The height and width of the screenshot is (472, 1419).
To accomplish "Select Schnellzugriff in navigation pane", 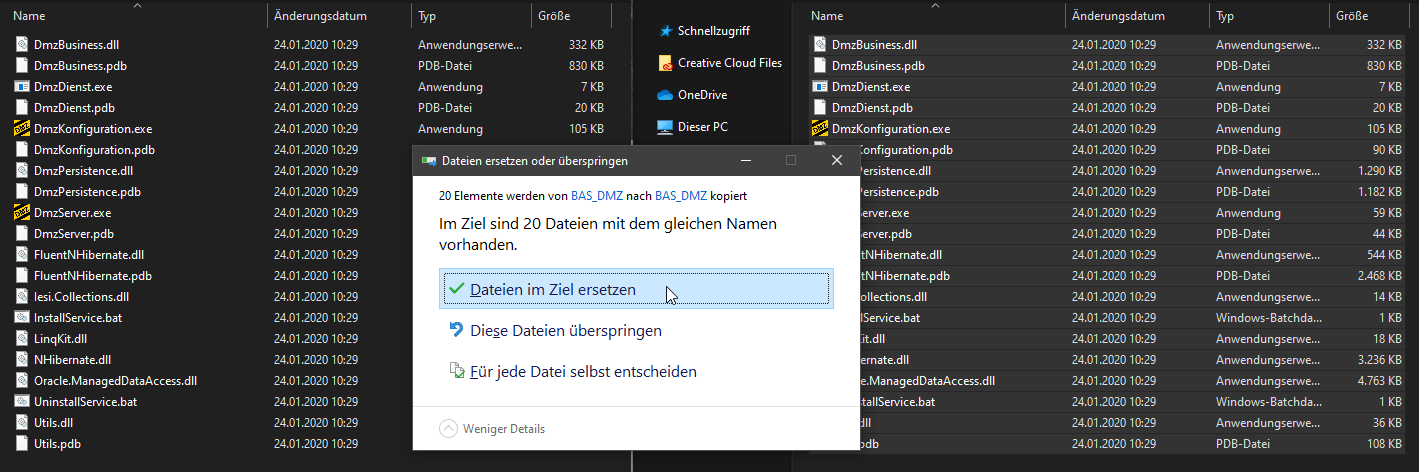I will point(713,31).
